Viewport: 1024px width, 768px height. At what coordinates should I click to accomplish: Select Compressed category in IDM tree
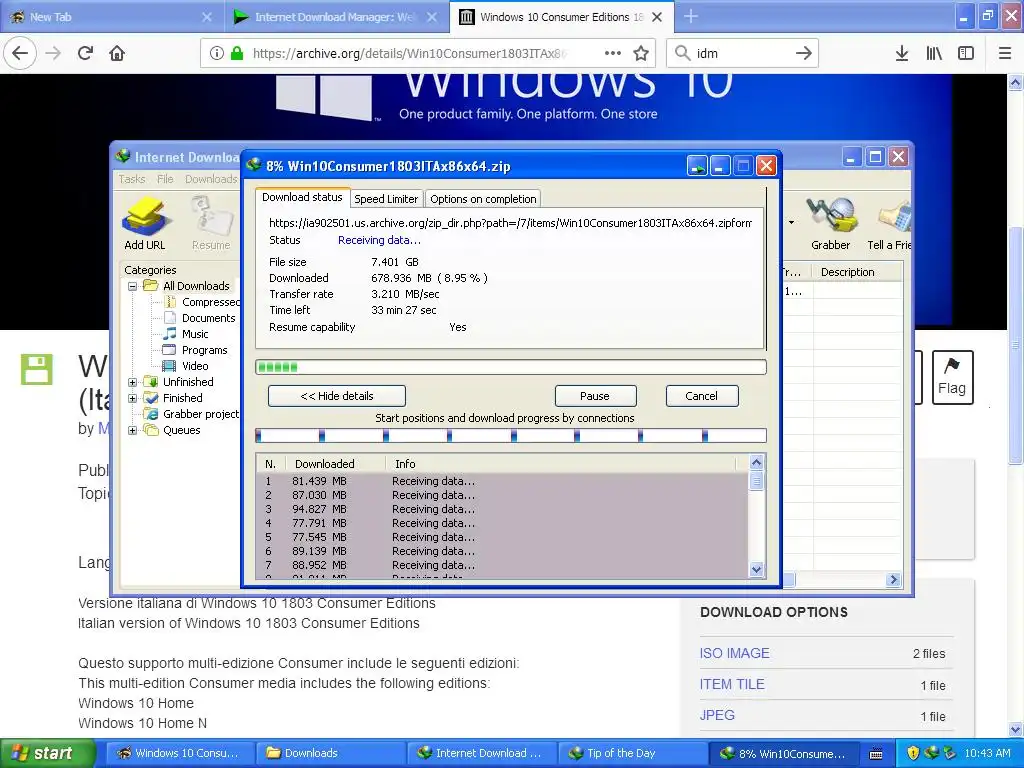[202, 302]
